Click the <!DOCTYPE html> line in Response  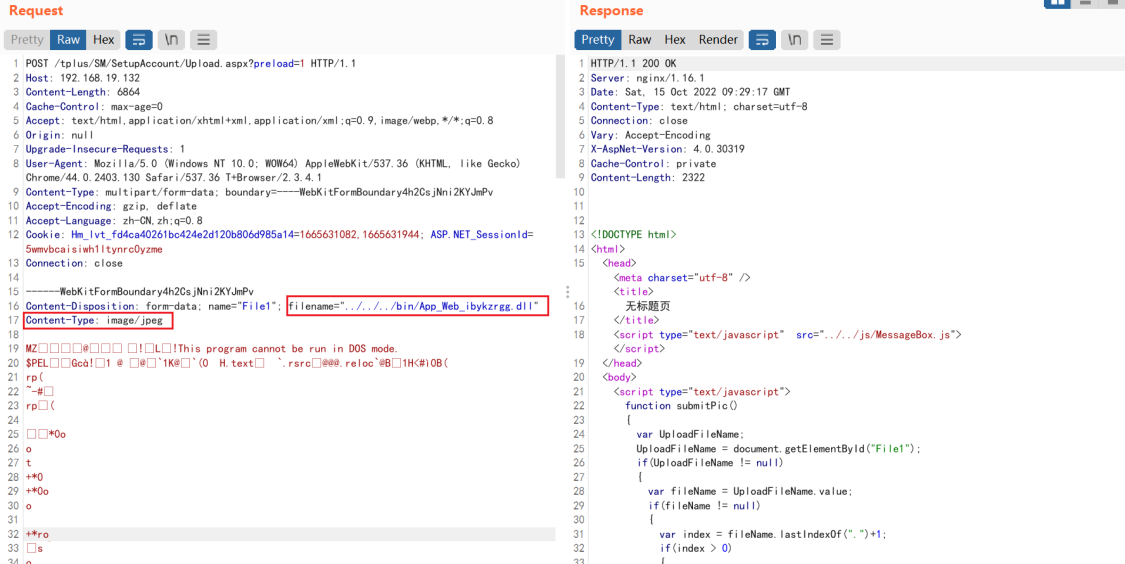(633, 235)
